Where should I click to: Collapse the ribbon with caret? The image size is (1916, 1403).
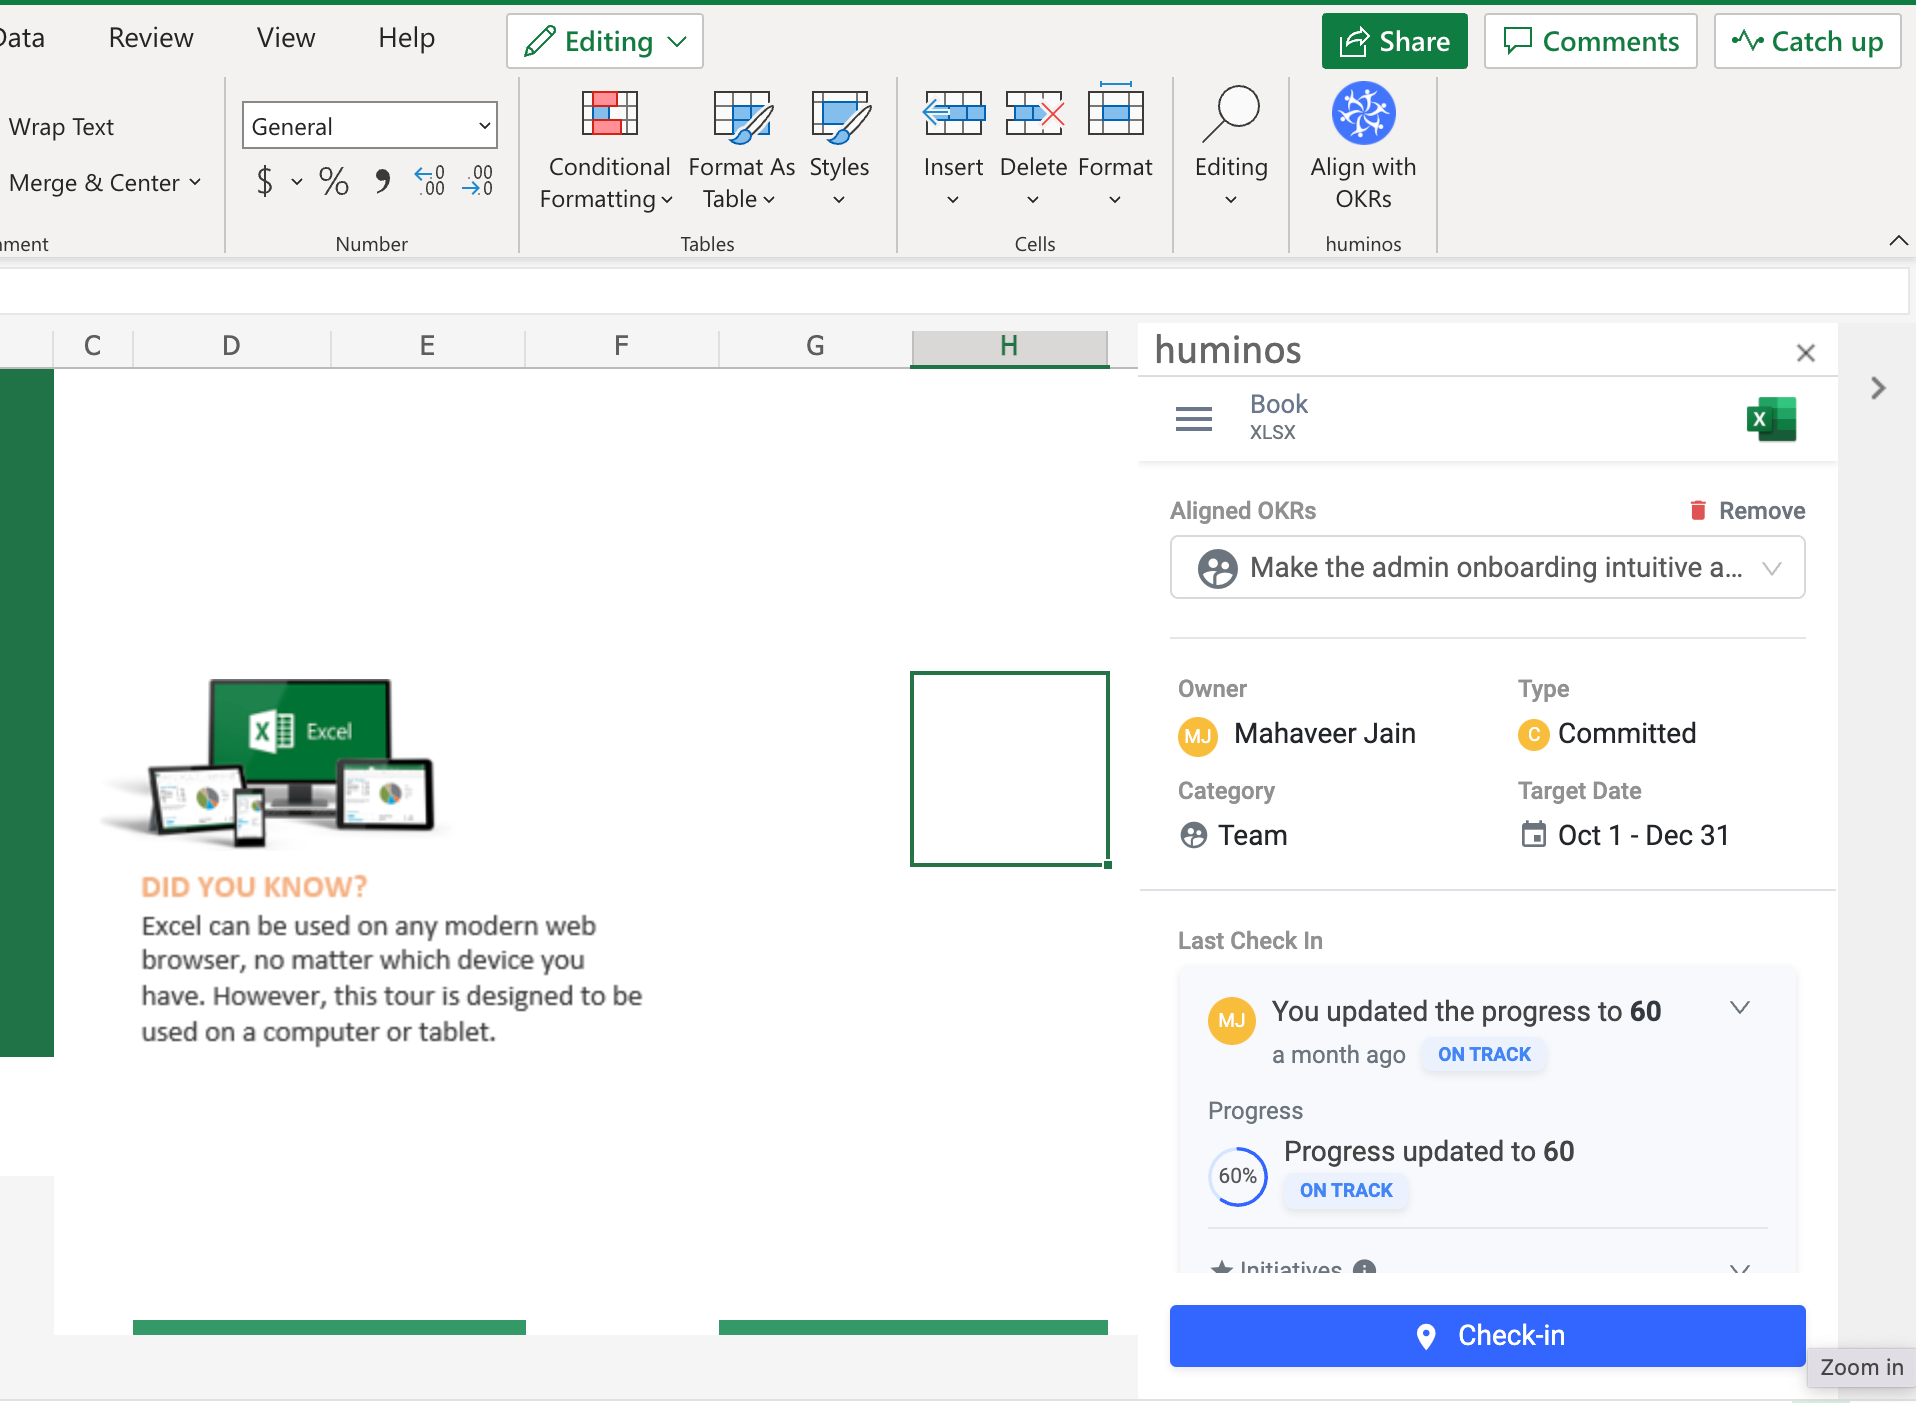(x=1898, y=241)
